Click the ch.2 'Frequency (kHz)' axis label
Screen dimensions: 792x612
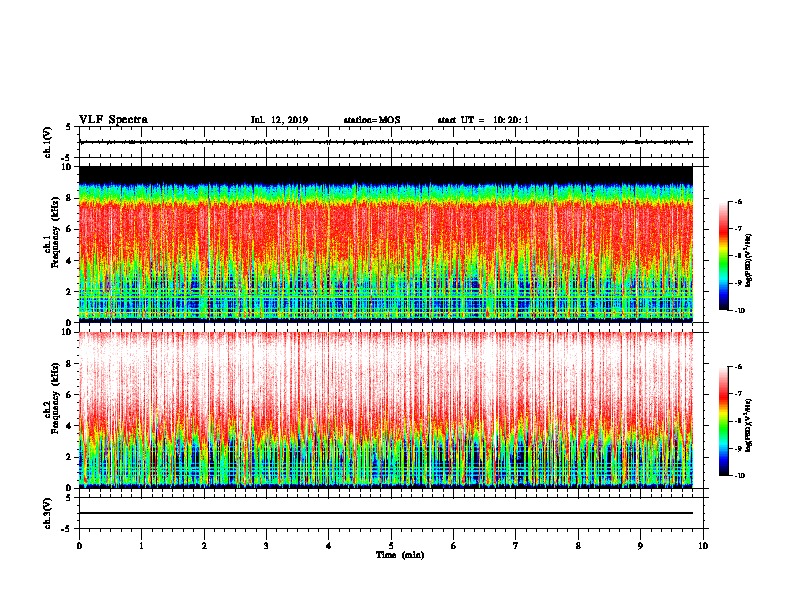coord(55,398)
